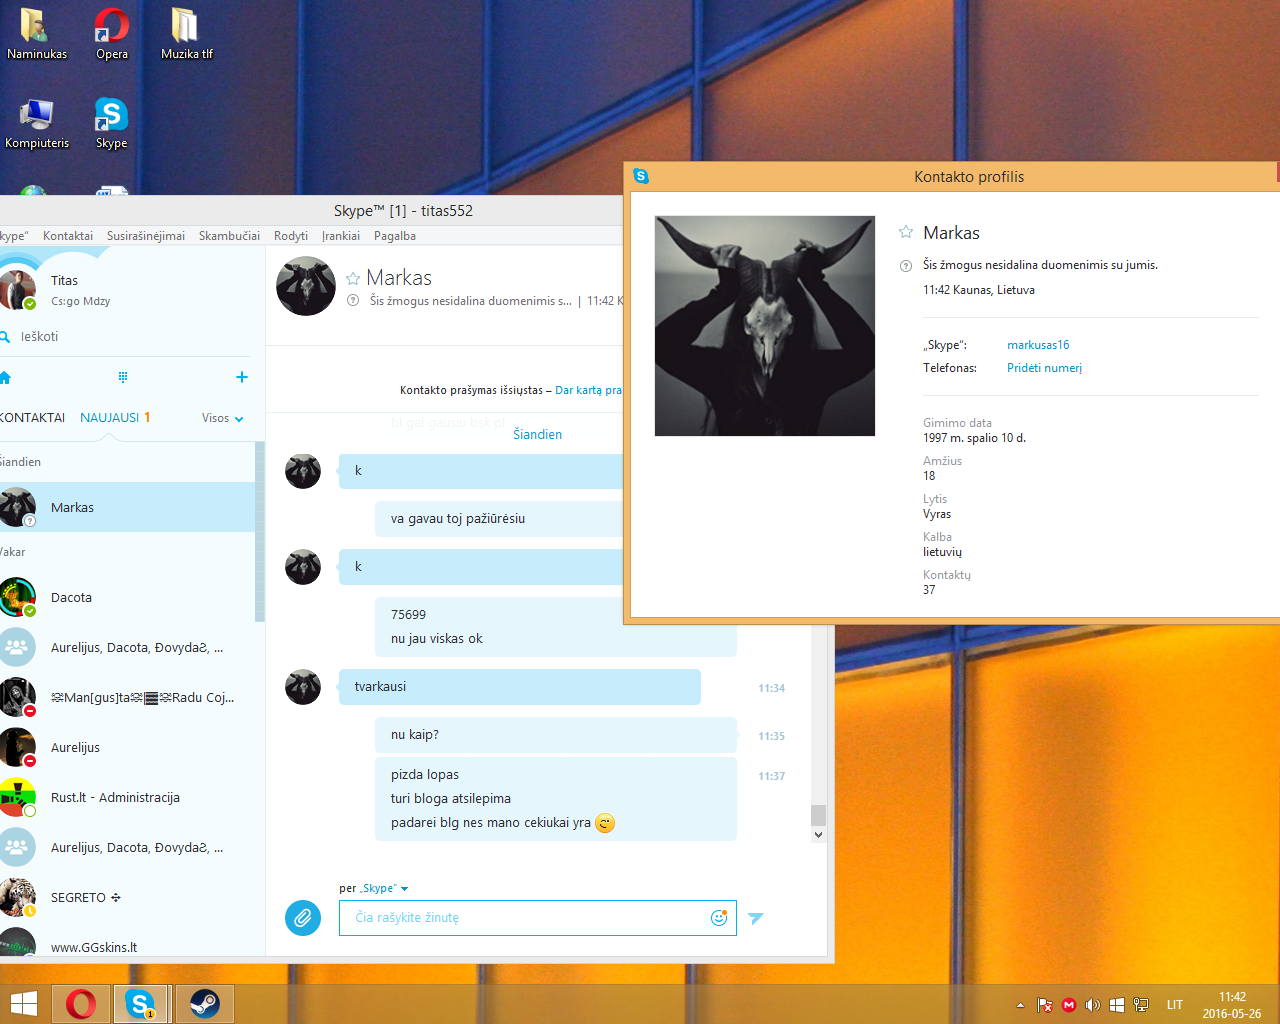Select Dacota contact in list
Viewport: 1280px width, 1024px height.
tap(127, 597)
